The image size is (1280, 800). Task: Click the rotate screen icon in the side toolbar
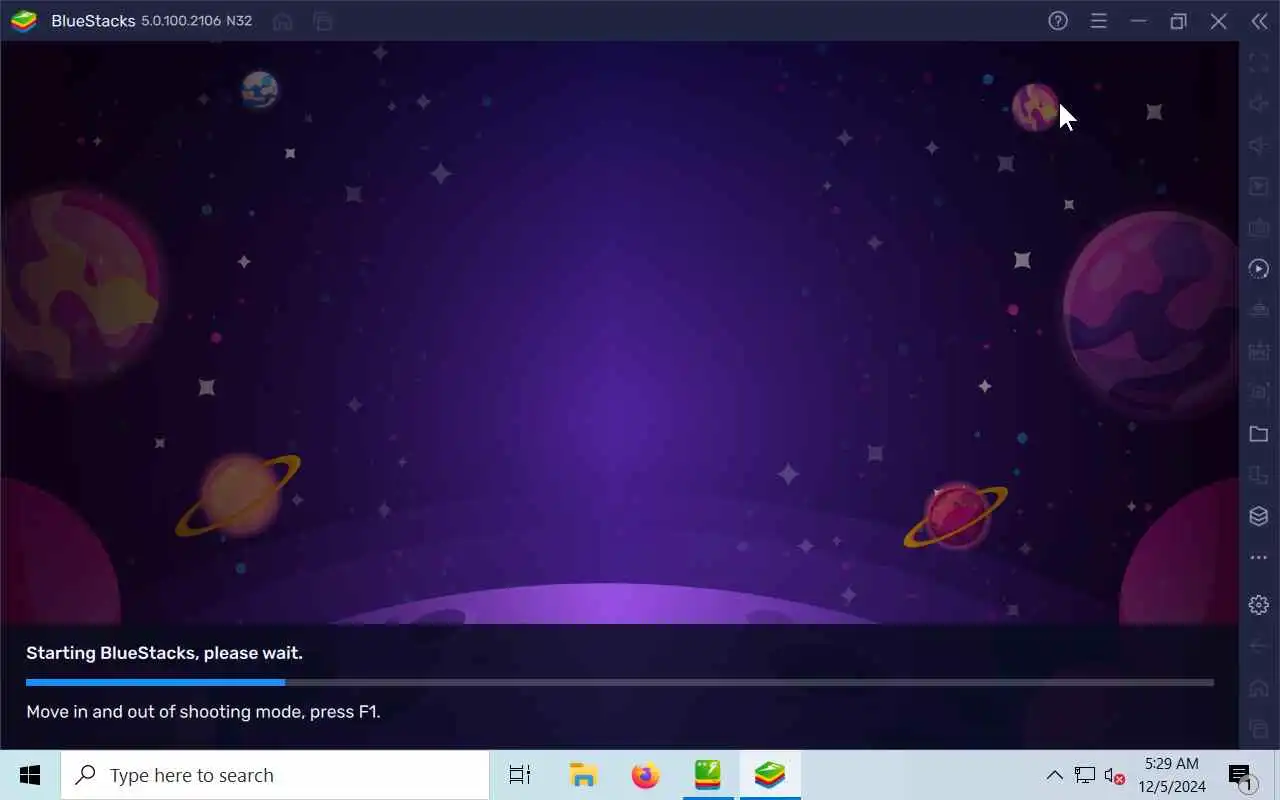click(x=1259, y=475)
